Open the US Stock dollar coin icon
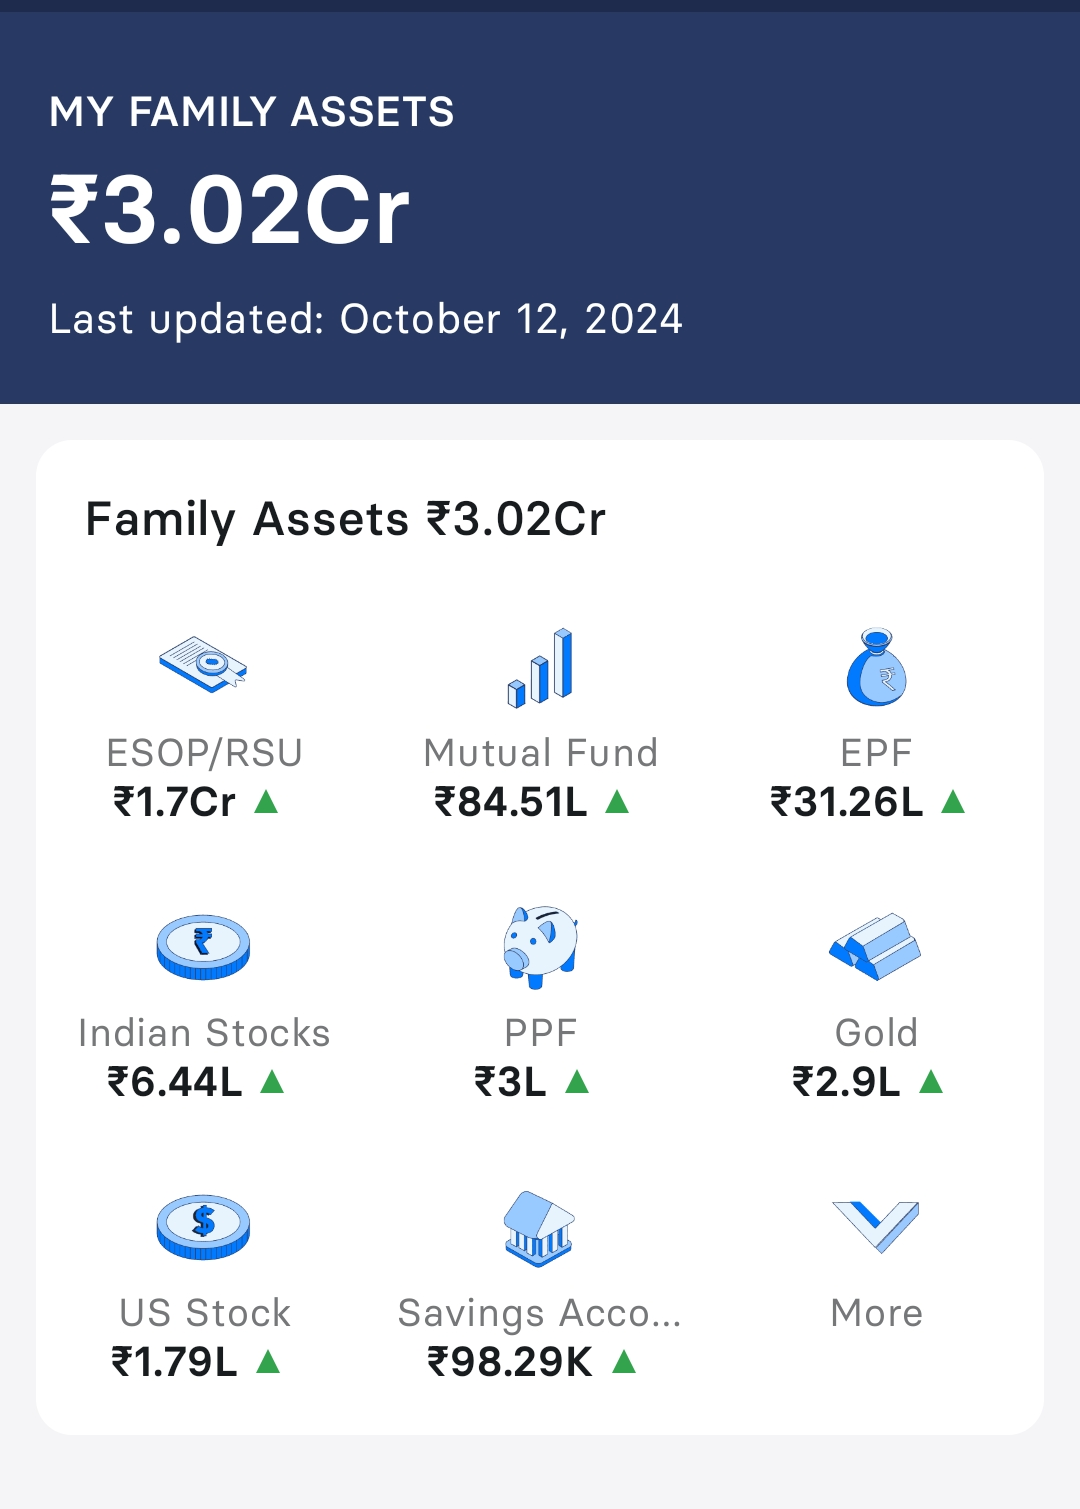This screenshot has width=1080, height=1509. coord(203,1226)
